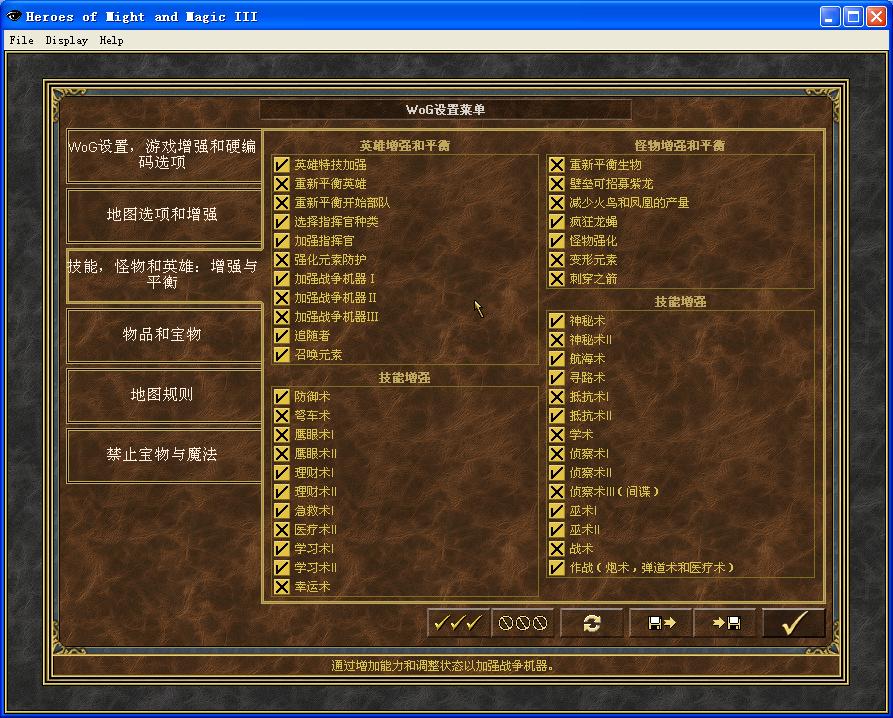This screenshot has height=718, width=893.
Task: Toggle the 重新平衡开始部队 checkbox
Action: 281,203
